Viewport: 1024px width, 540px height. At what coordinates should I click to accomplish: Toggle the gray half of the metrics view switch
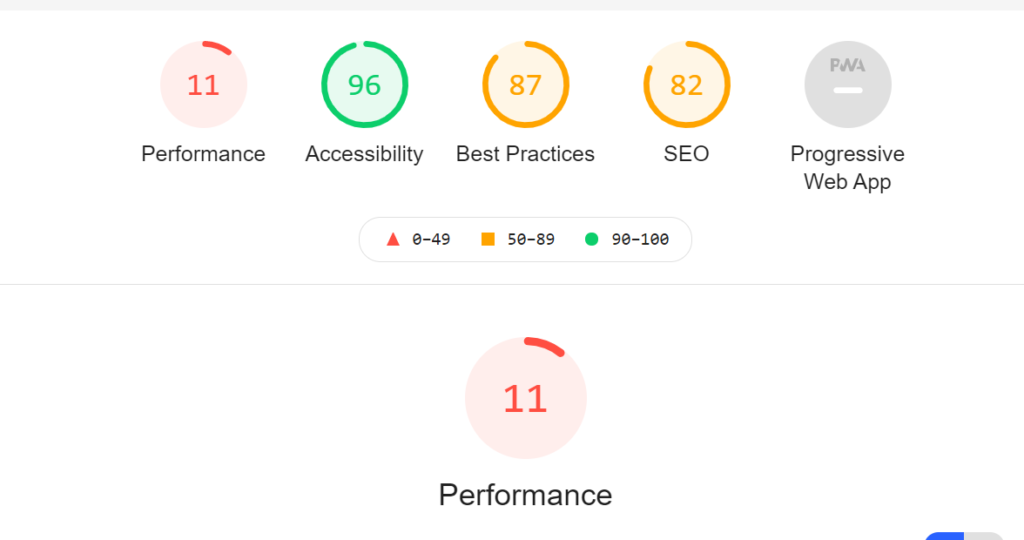pyautogui.click(x=984, y=536)
